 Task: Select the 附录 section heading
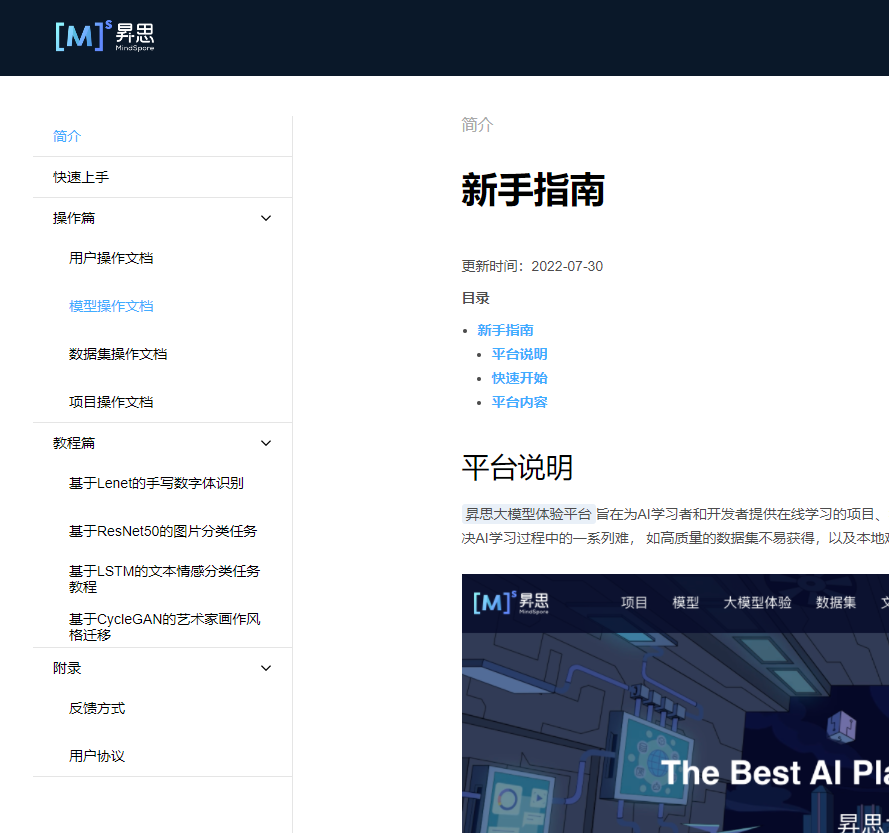(x=67, y=668)
